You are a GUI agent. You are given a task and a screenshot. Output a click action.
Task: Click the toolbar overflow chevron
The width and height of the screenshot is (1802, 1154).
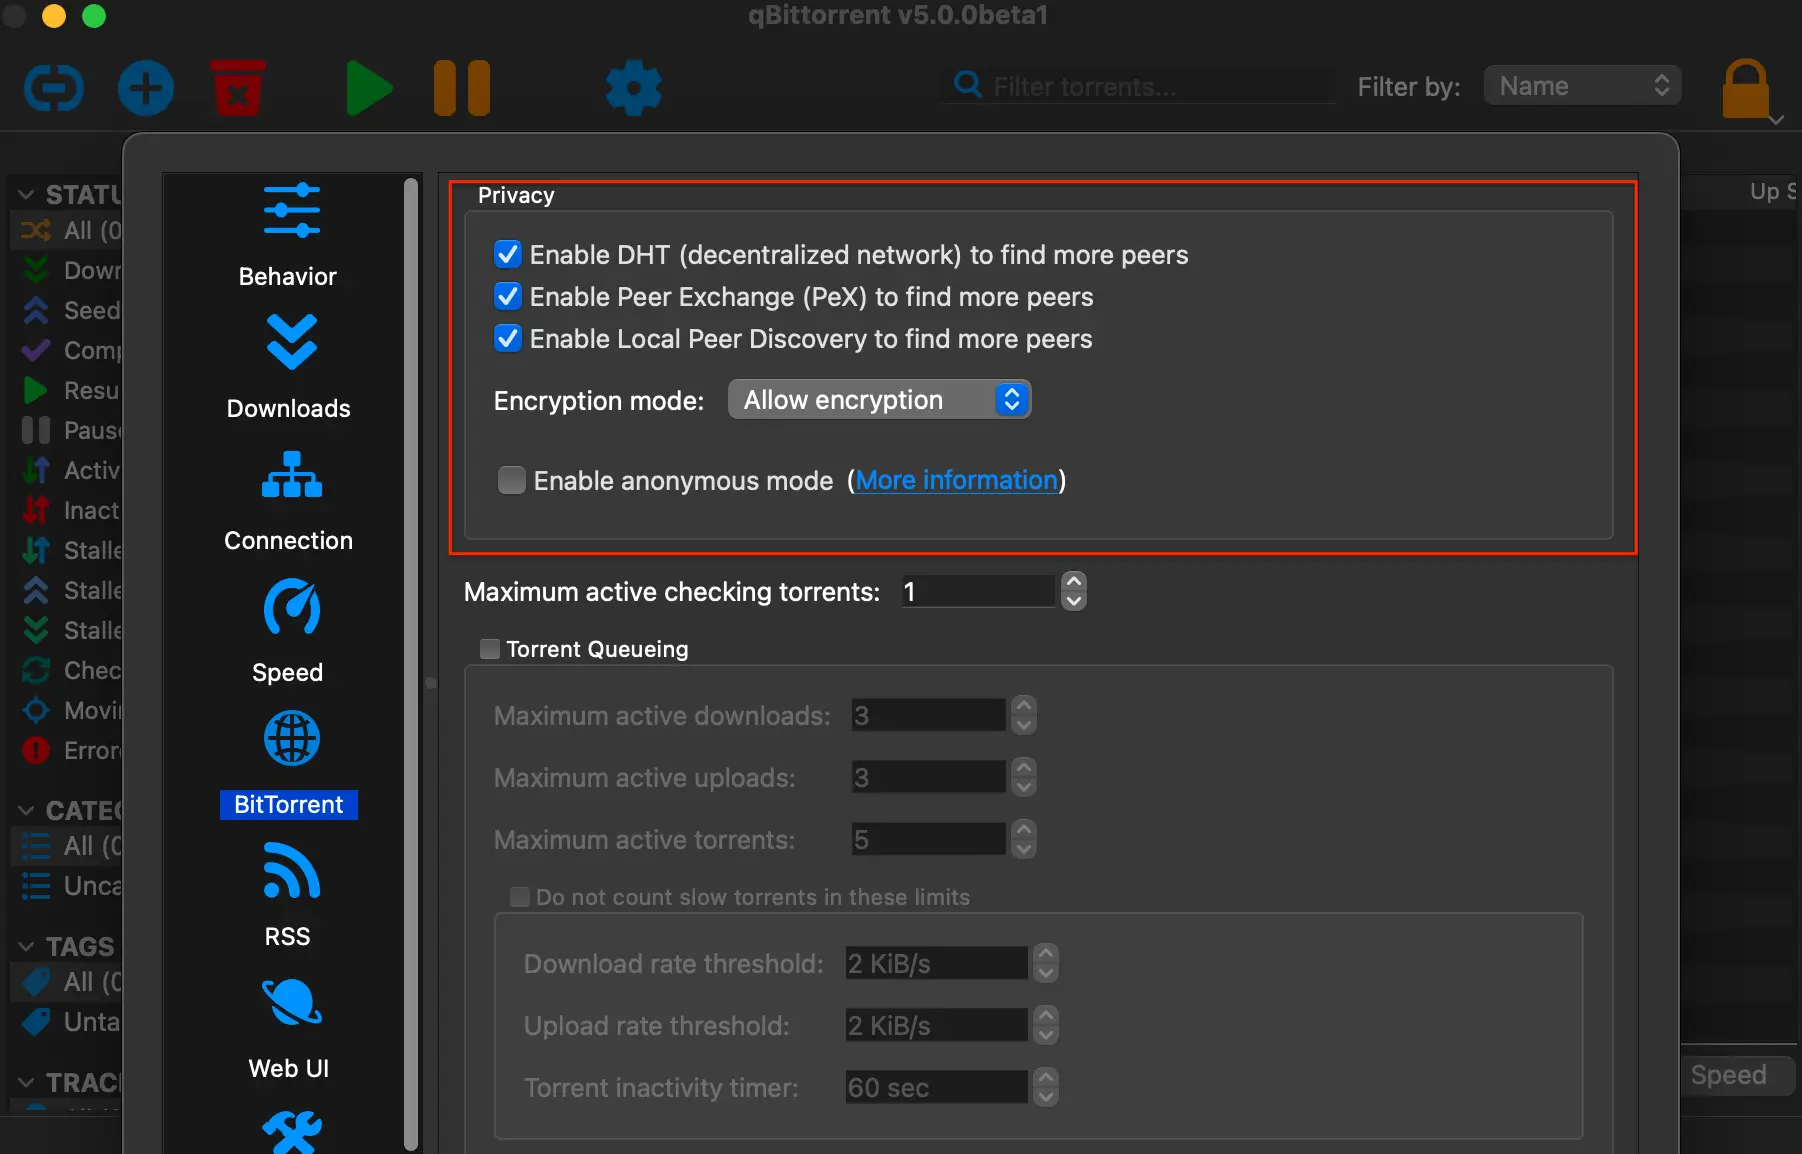point(1776,120)
